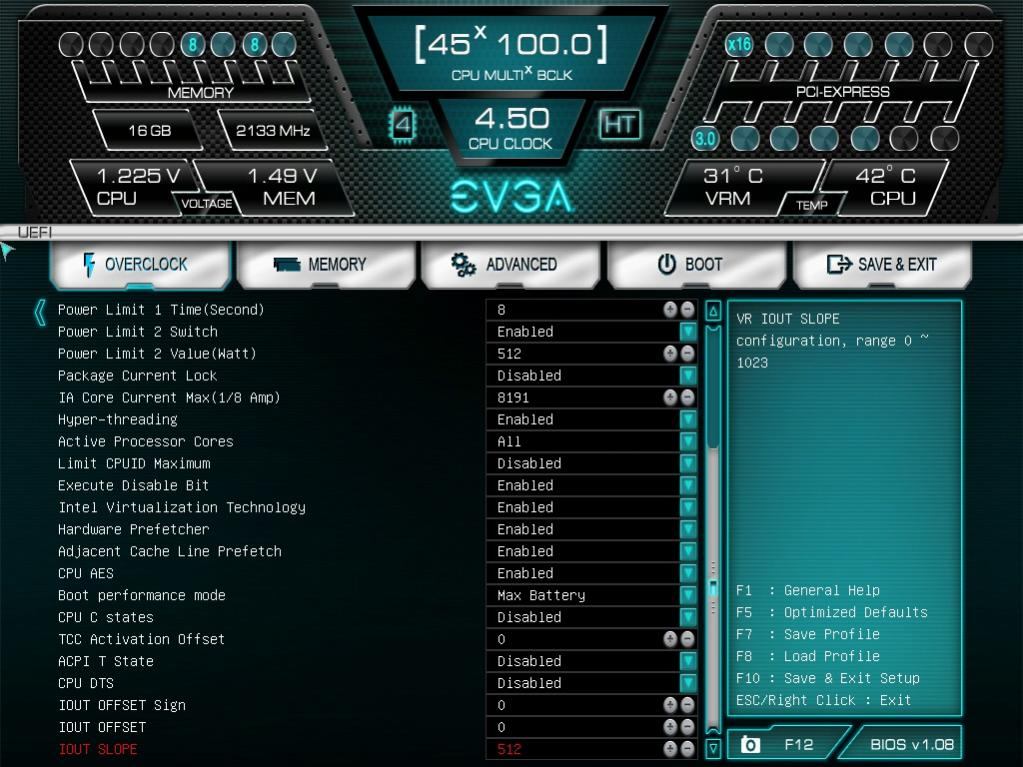1023x767 pixels.
Task: Open Limit CPUID Maximum dropdown
Action: [x=688, y=463]
